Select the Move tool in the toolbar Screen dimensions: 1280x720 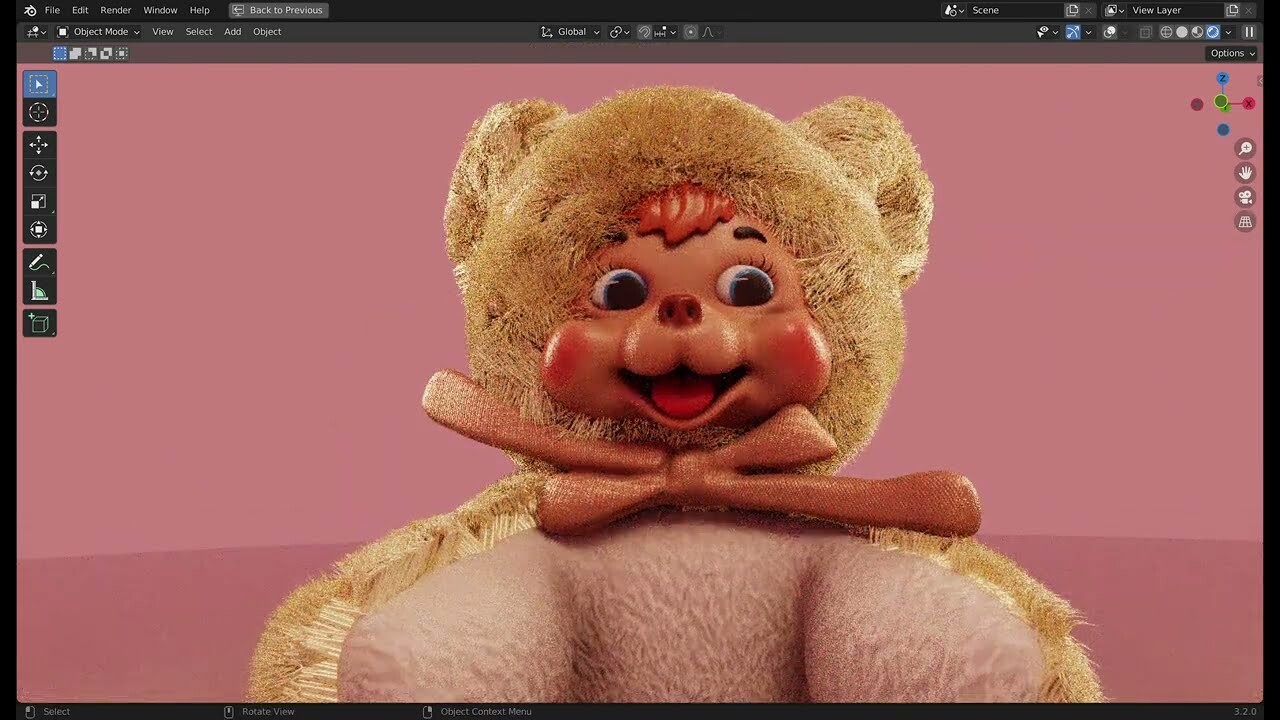point(39,144)
